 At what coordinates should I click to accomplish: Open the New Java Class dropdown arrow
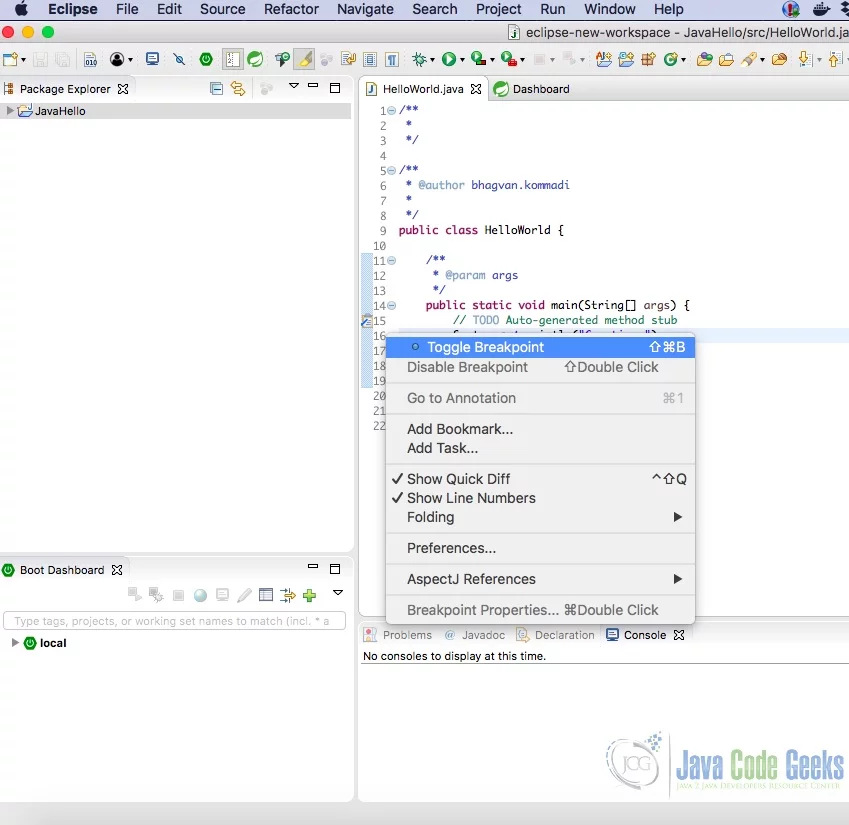click(x=683, y=60)
